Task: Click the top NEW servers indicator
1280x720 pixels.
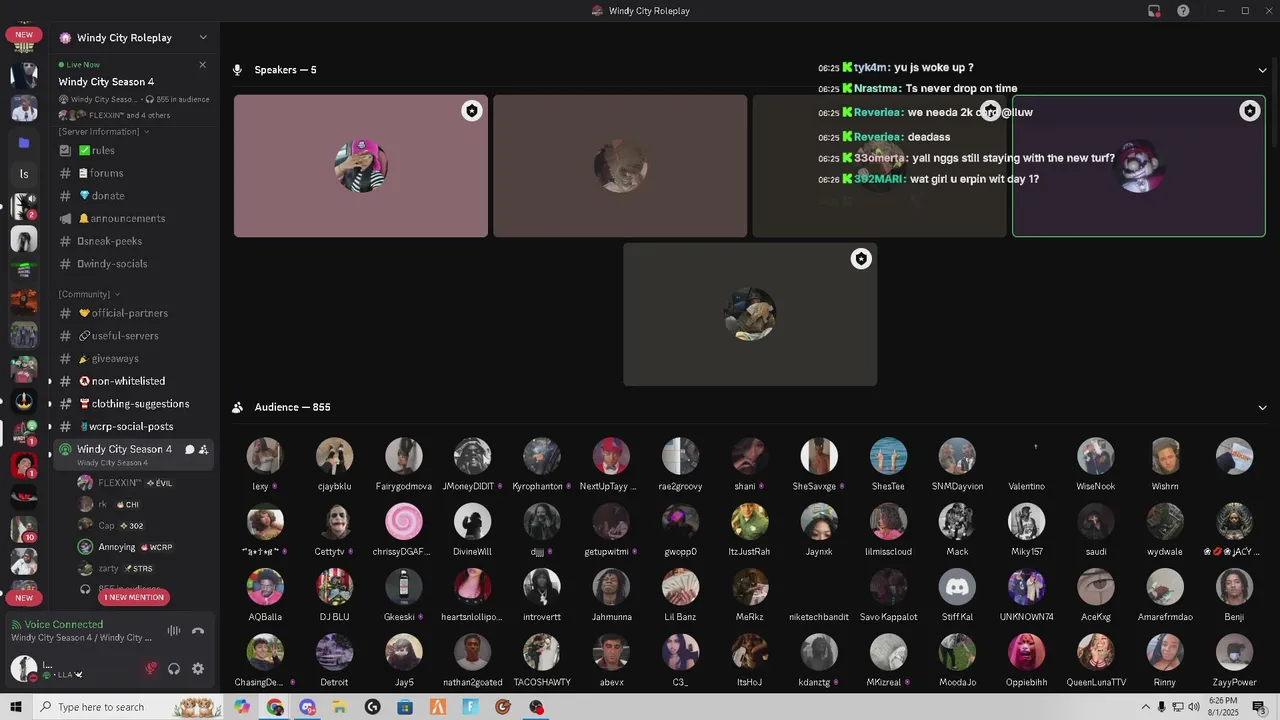Action: tap(24, 35)
